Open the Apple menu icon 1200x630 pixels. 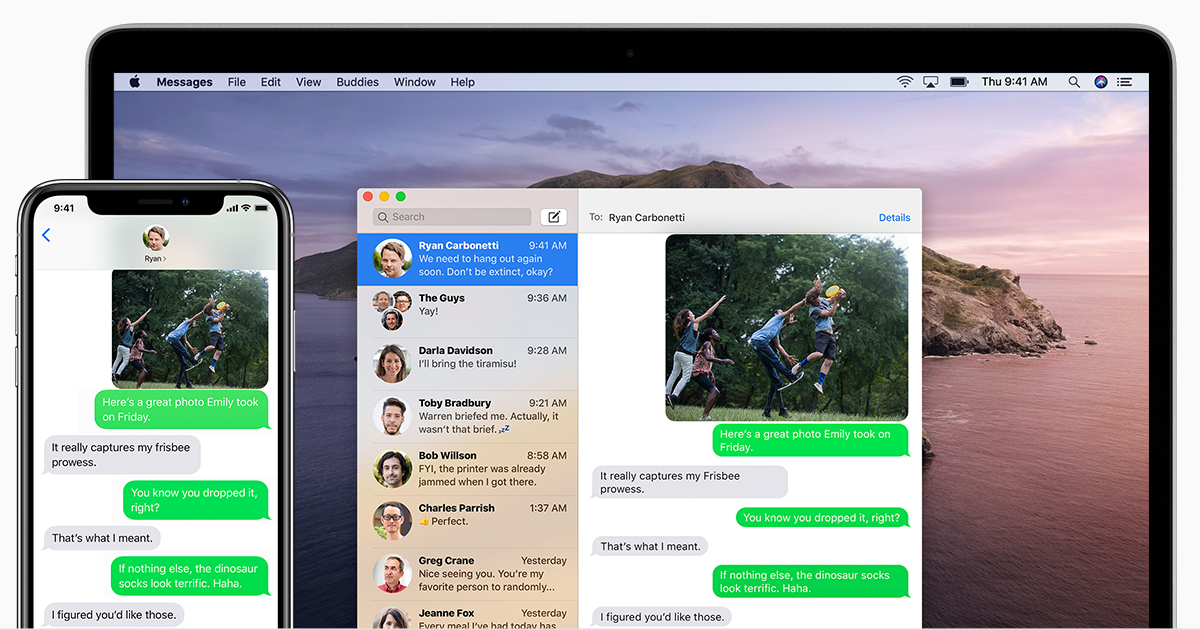(x=134, y=82)
